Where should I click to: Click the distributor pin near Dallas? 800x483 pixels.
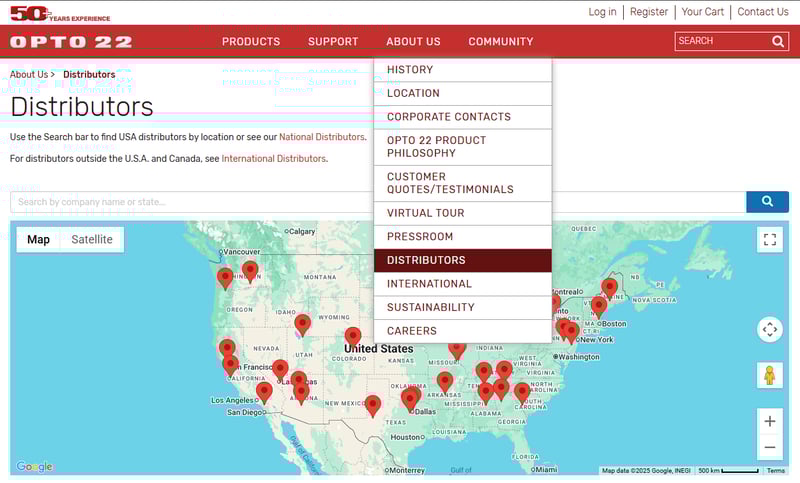pos(410,400)
